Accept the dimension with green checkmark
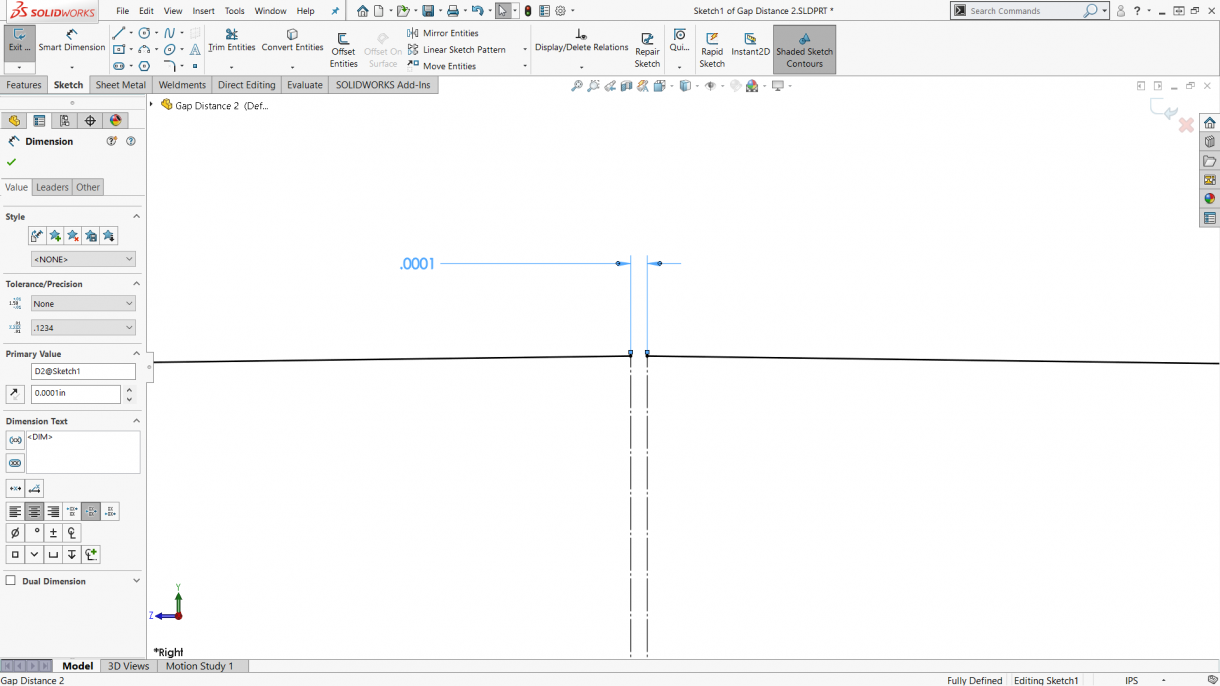The width and height of the screenshot is (1220, 686). pyautogui.click(x=12, y=162)
